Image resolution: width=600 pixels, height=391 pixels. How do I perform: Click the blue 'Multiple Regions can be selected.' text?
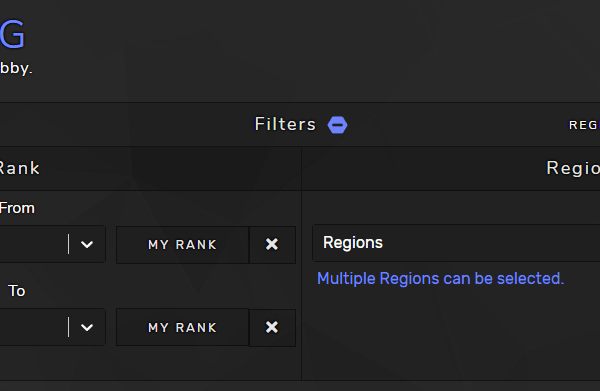(440, 279)
